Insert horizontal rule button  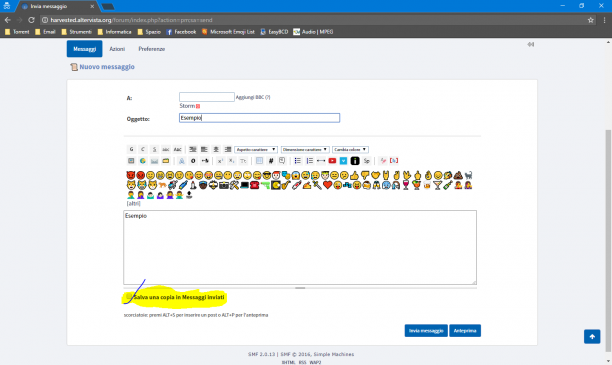point(321,160)
